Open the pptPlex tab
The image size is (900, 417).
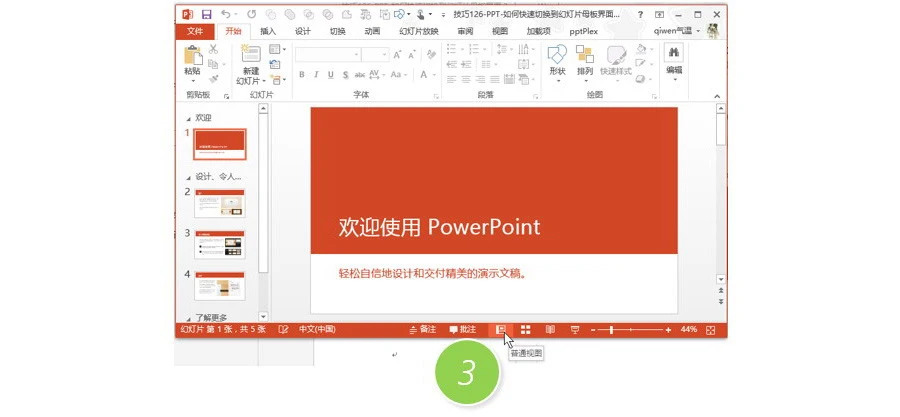583,32
